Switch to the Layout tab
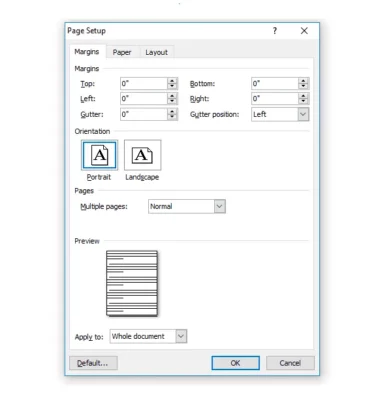This screenshot has height=410, width=380. [156, 52]
